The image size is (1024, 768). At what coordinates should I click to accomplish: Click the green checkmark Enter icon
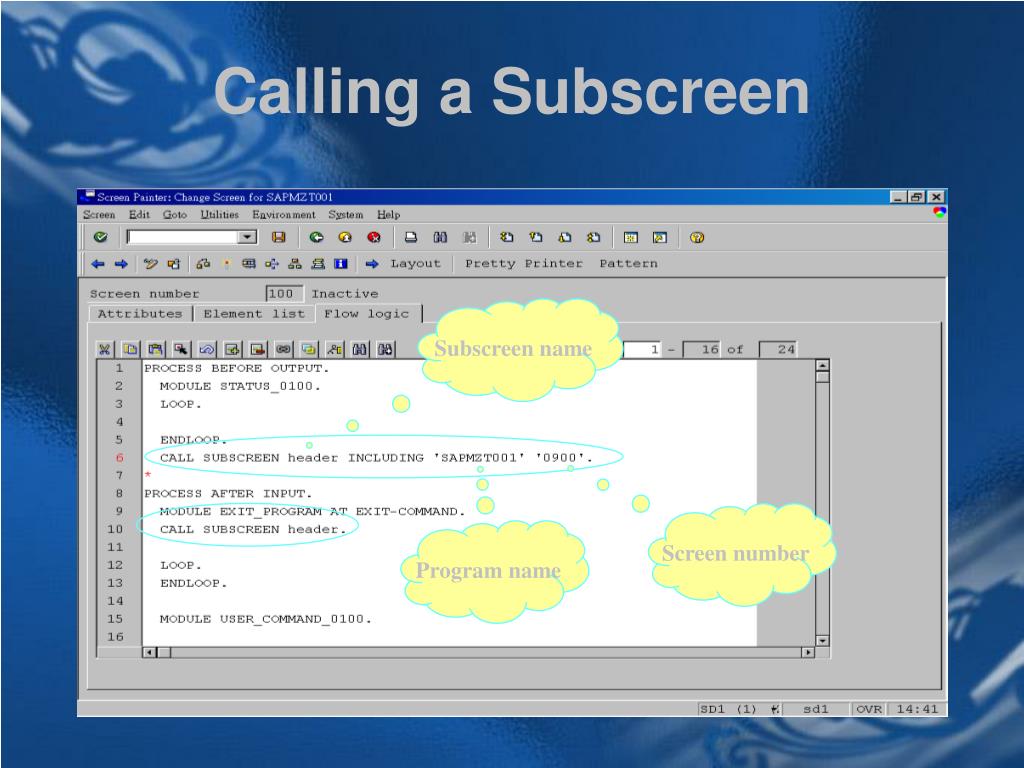101,237
